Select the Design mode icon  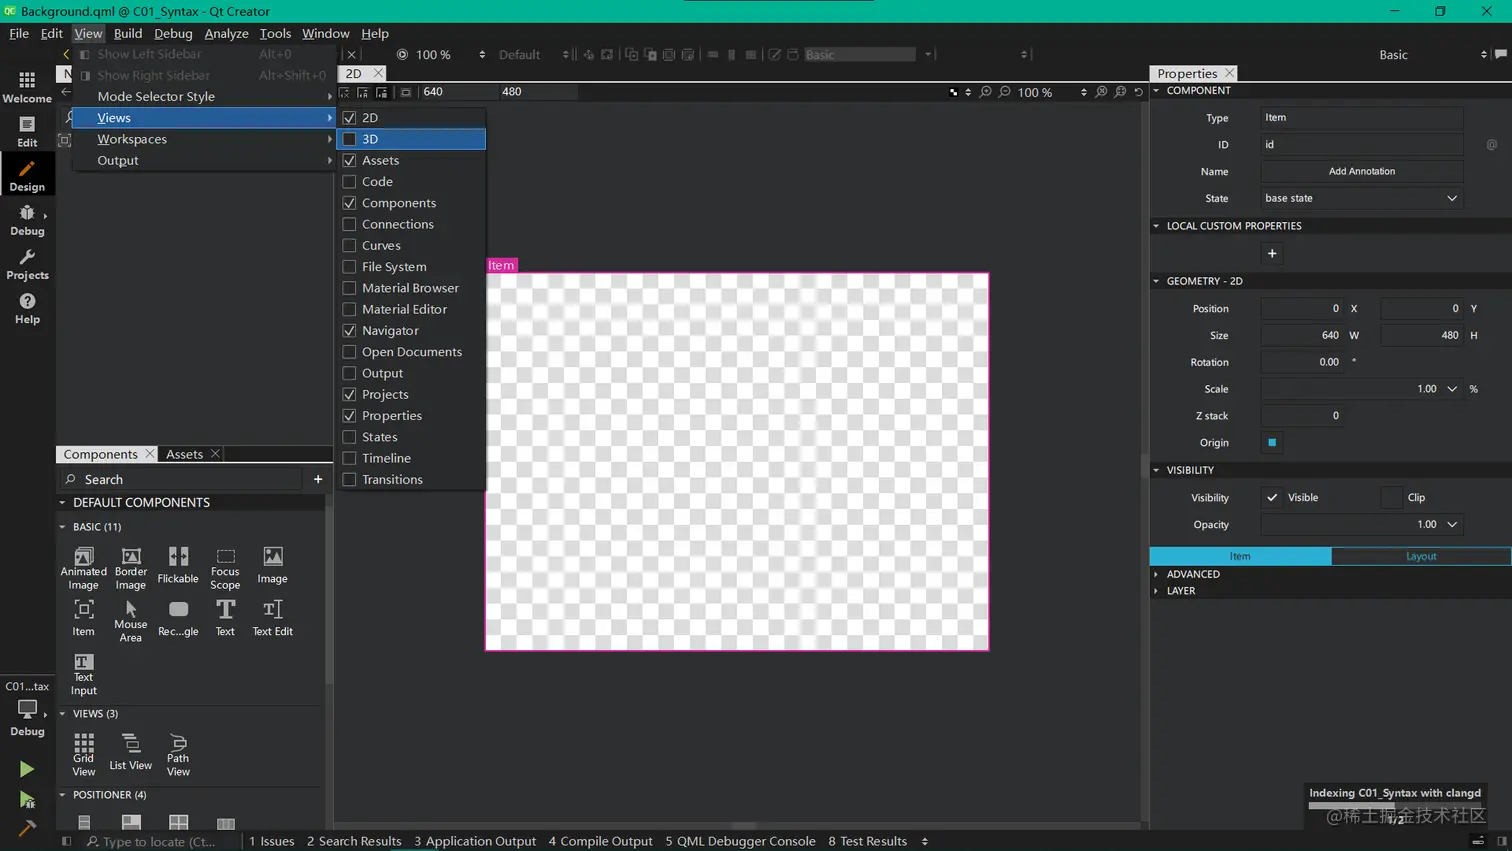click(x=27, y=175)
